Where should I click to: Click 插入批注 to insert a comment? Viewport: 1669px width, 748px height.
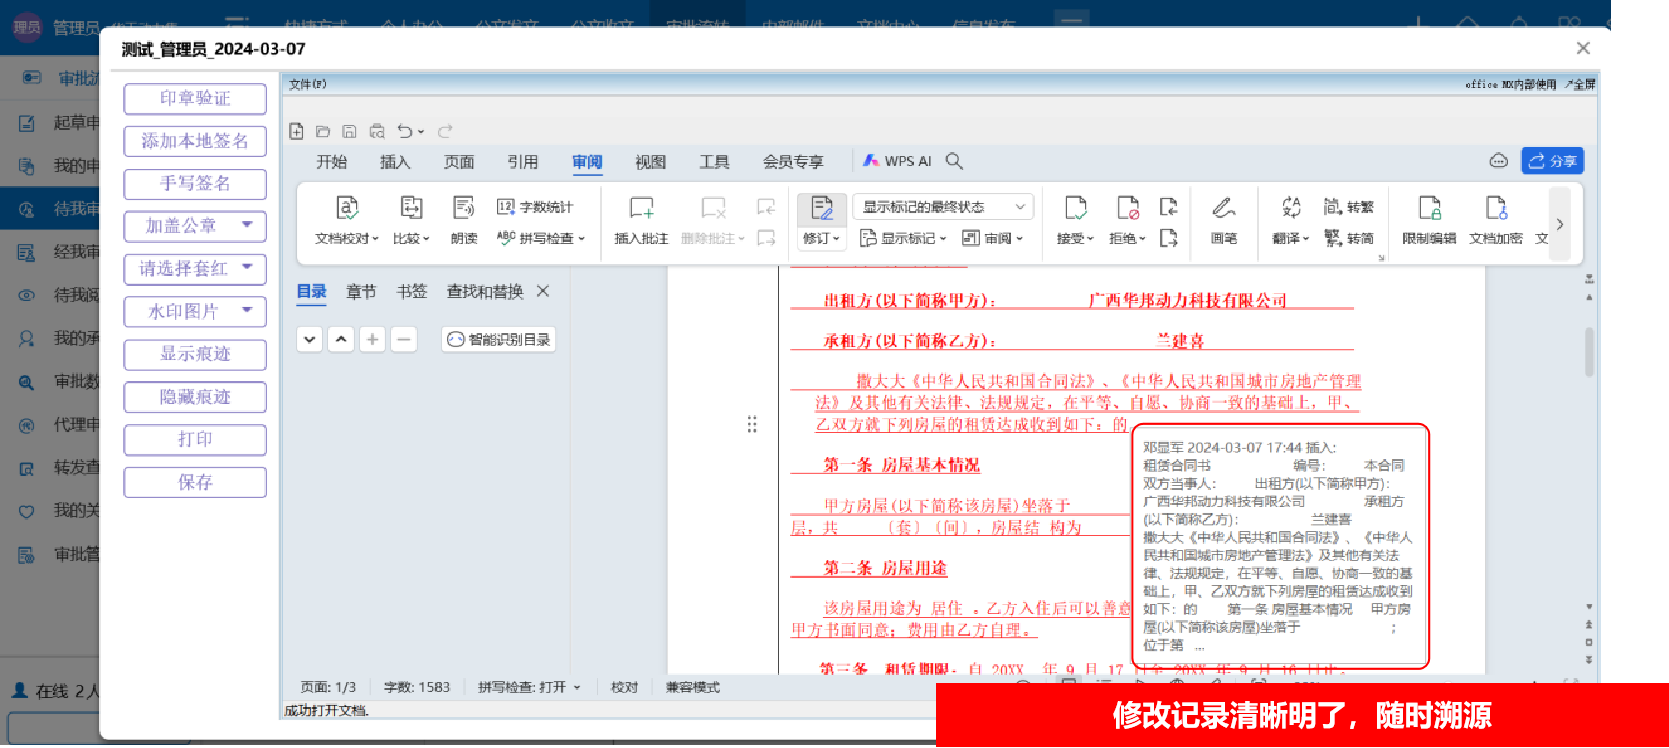641,220
